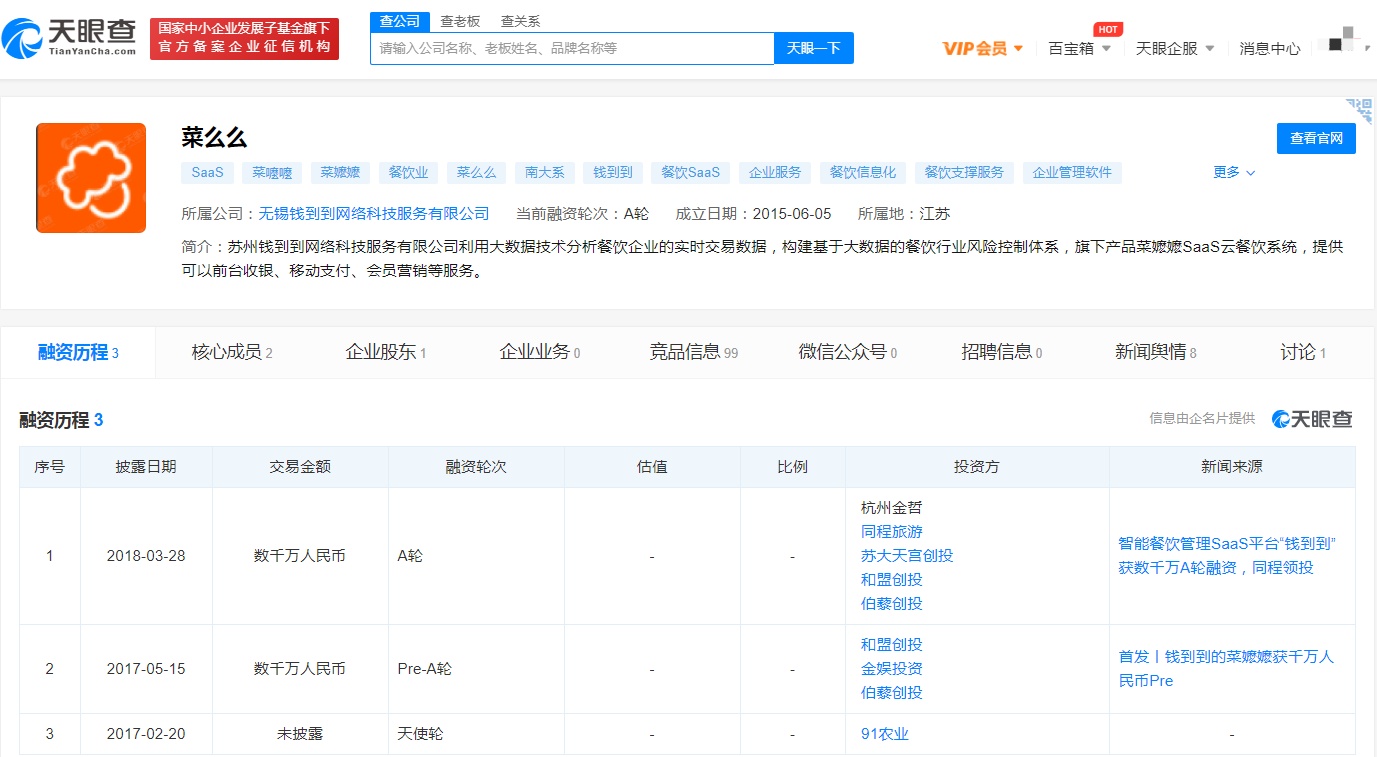Open news link about 钱到到 A轮融资
Screen dimensions: 1377x757
click(x=1228, y=556)
